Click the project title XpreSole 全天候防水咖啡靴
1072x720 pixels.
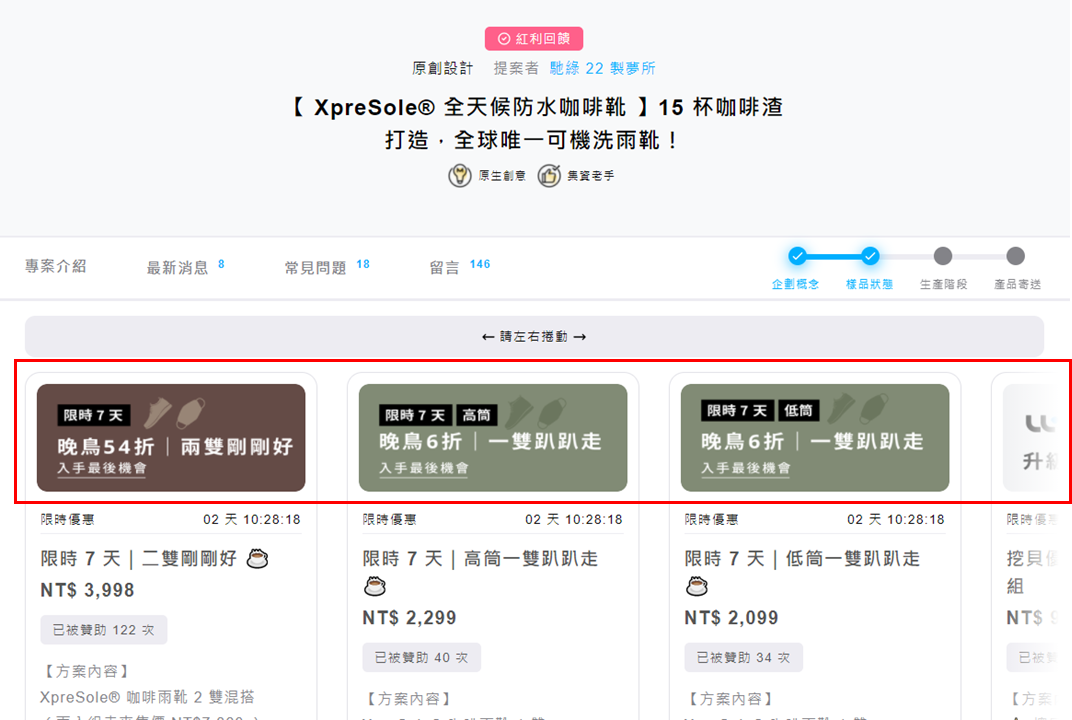coord(537,123)
